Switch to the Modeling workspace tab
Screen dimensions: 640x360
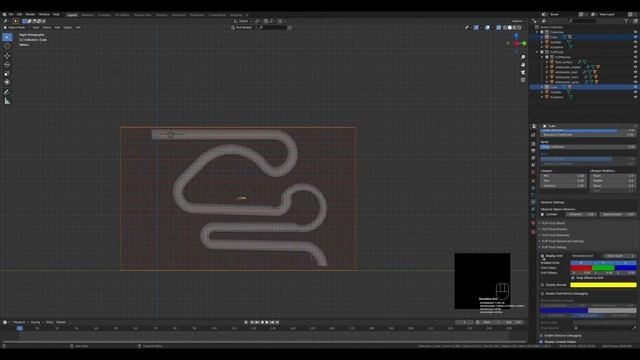(87, 15)
